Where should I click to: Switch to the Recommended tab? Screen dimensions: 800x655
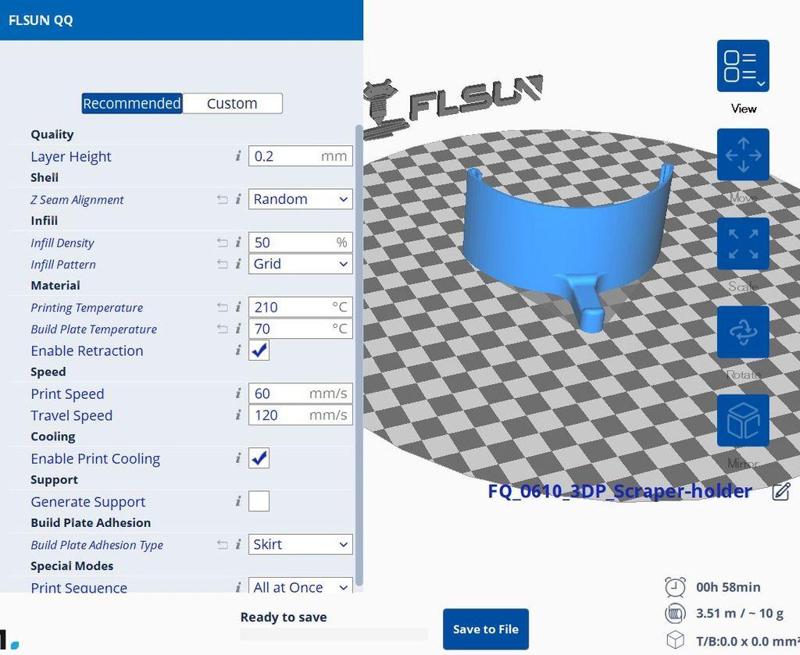(x=132, y=104)
